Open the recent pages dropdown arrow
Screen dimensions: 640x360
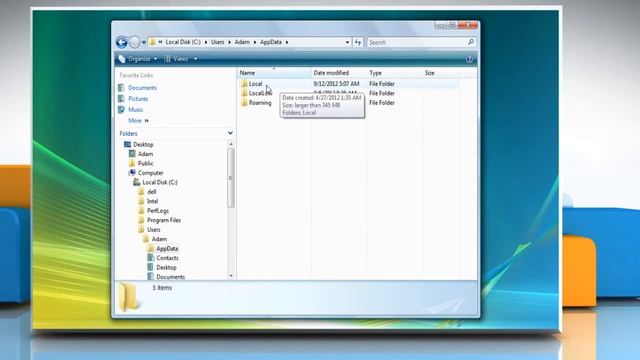[x=144, y=42]
